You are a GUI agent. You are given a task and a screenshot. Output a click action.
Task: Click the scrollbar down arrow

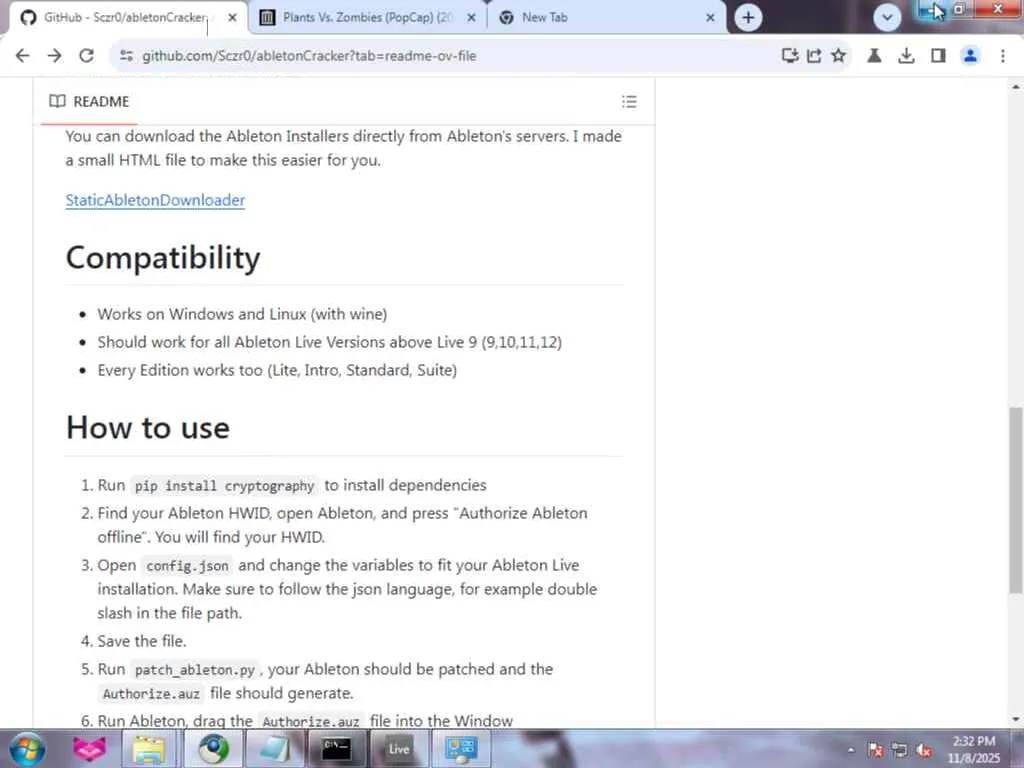point(1016,719)
